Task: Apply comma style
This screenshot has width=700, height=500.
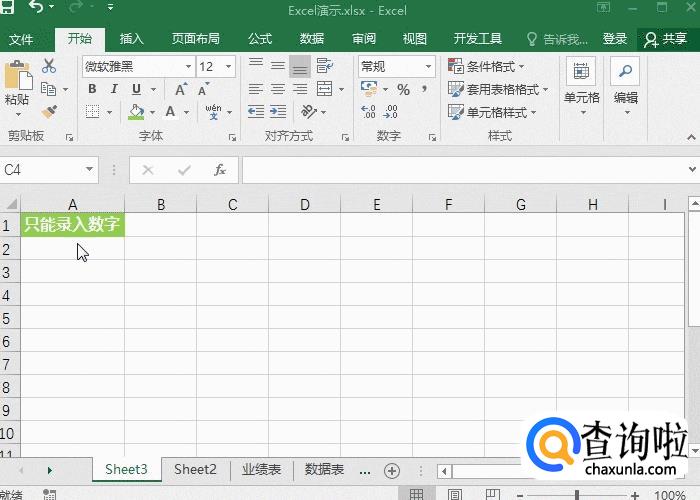Action: [x=425, y=89]
